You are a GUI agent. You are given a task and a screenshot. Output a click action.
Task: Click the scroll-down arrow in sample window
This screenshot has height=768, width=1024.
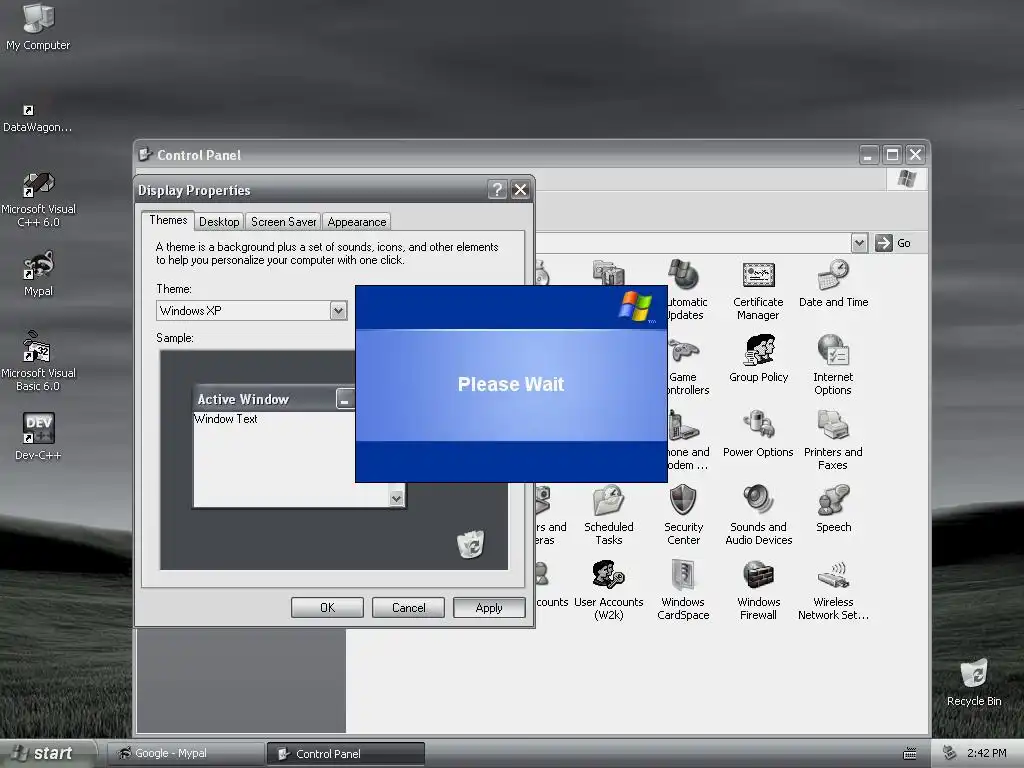point(396,498)
